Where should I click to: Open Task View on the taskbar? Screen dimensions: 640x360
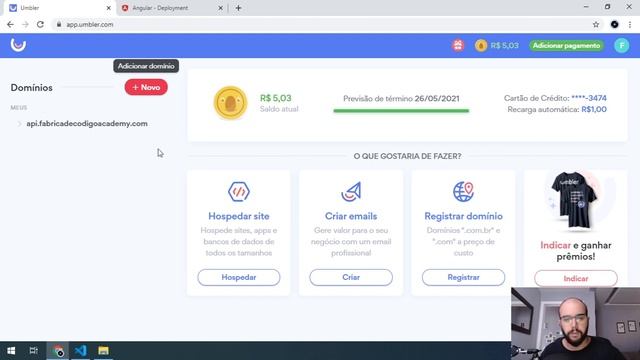pos(34,351)
